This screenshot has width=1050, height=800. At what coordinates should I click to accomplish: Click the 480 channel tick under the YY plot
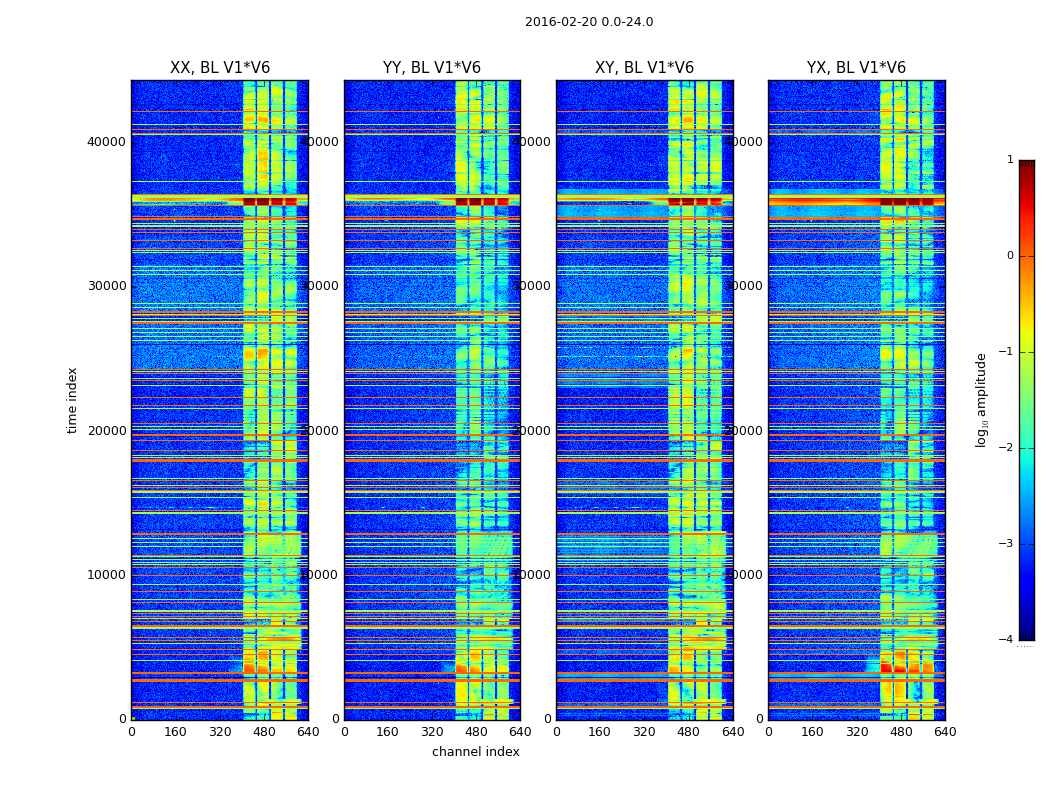coord(476,732)
